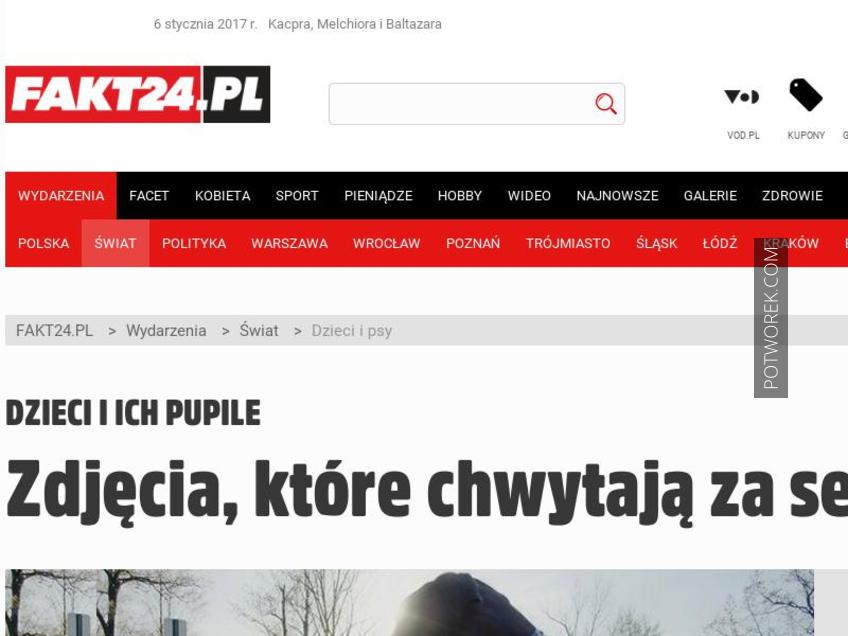Click the Świat breadcrumb link
The width and height of the screenshot is (848, 636).
pyautogui.click(x=259, y=330)
